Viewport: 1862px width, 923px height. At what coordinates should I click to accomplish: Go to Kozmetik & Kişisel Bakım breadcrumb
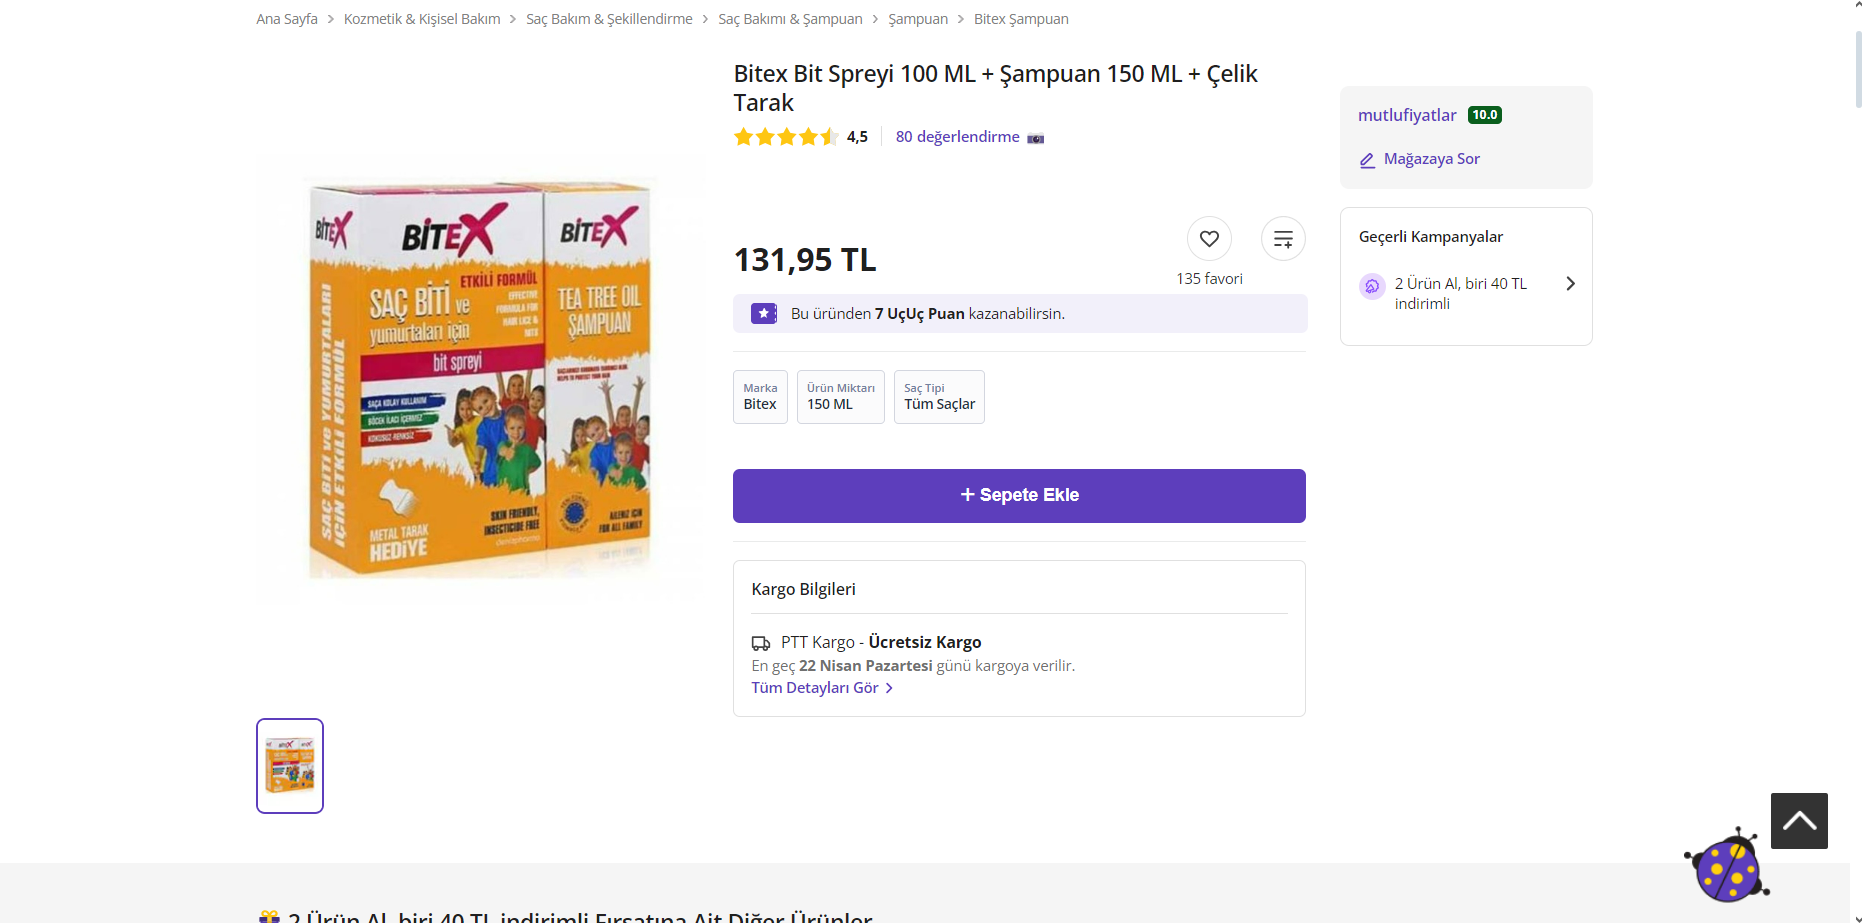(x=422, y=19)
